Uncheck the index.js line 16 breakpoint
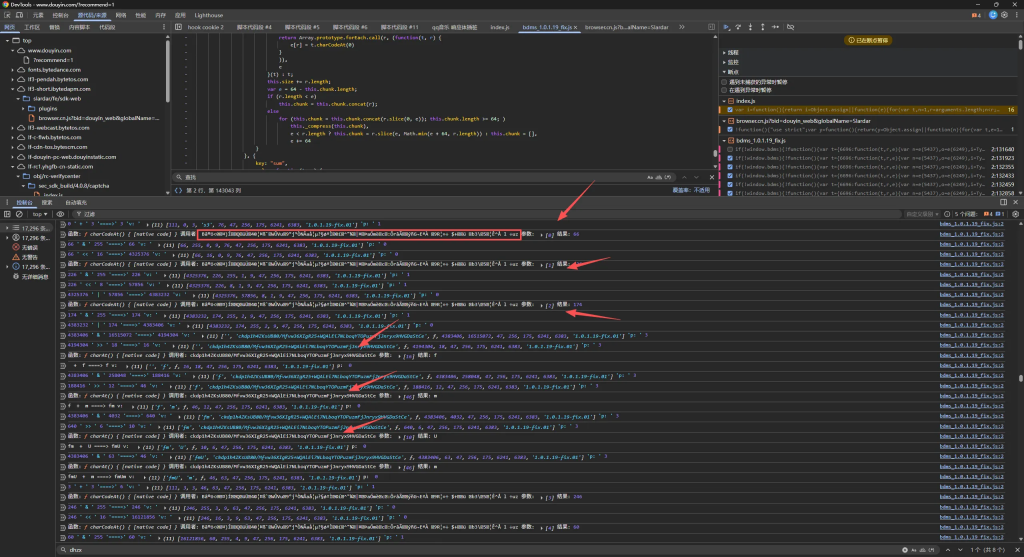The image size is (1024, 557). [729, 110]
